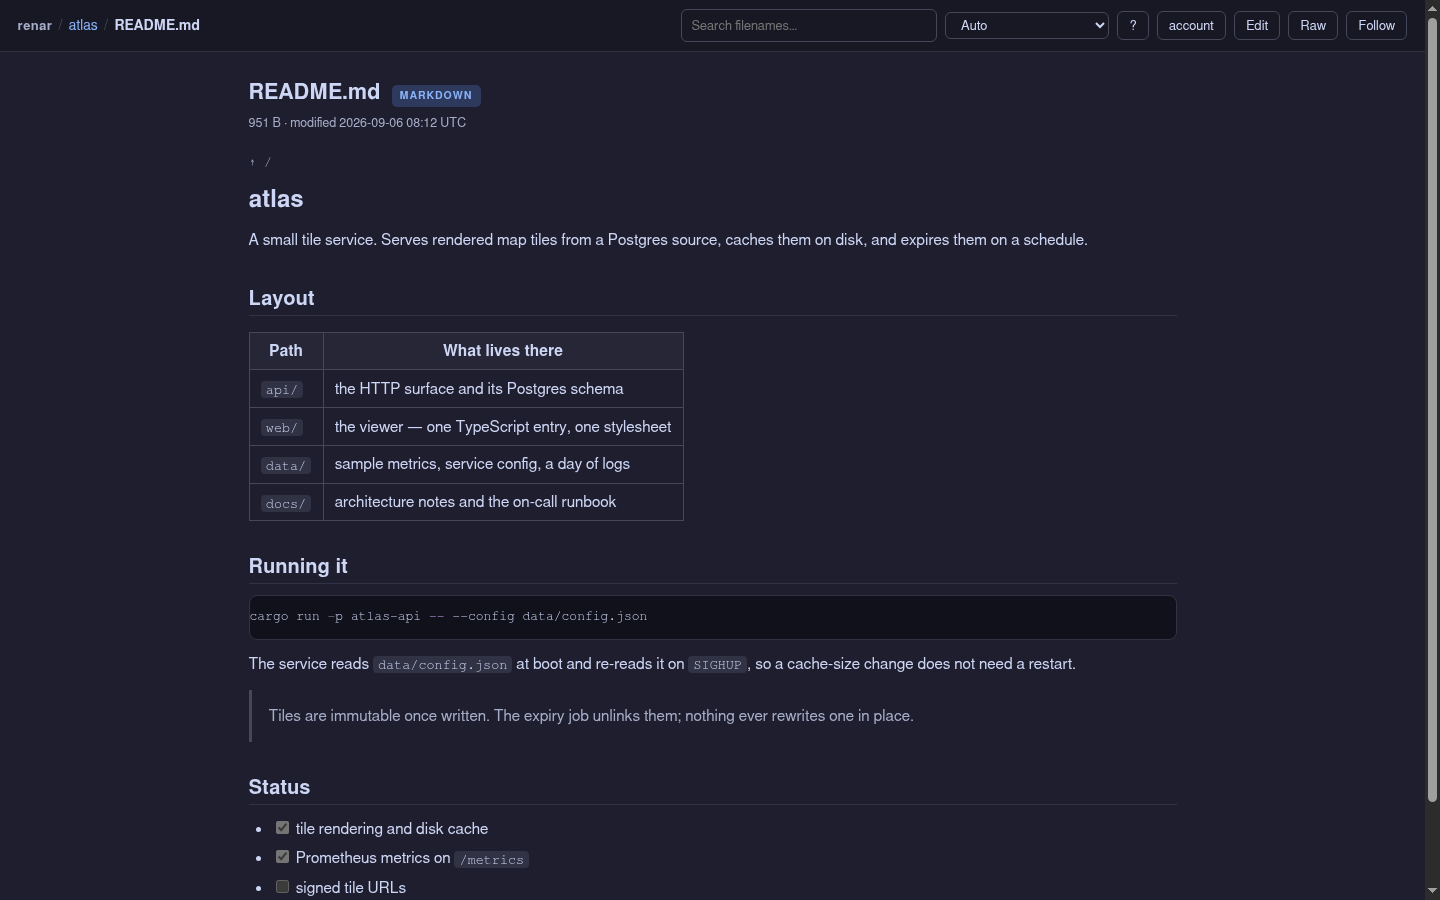Toggle the 'tile rendering and disk cache' checkbox
Screen dimensions: 1440x900
click(x=283, y=828)
